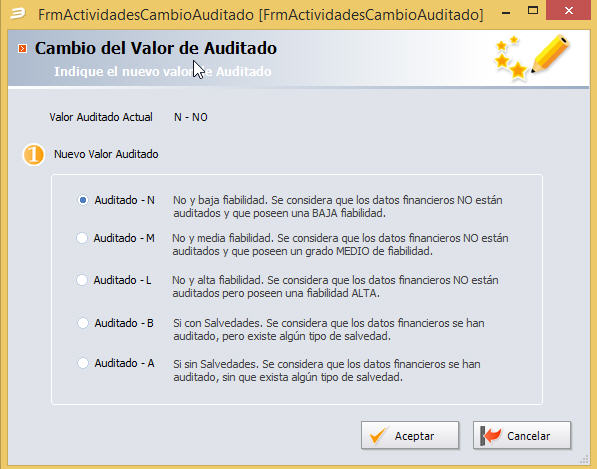Select the Auditado - N radio button
This screenshot has height=469, width=597.
pos(83,200)
